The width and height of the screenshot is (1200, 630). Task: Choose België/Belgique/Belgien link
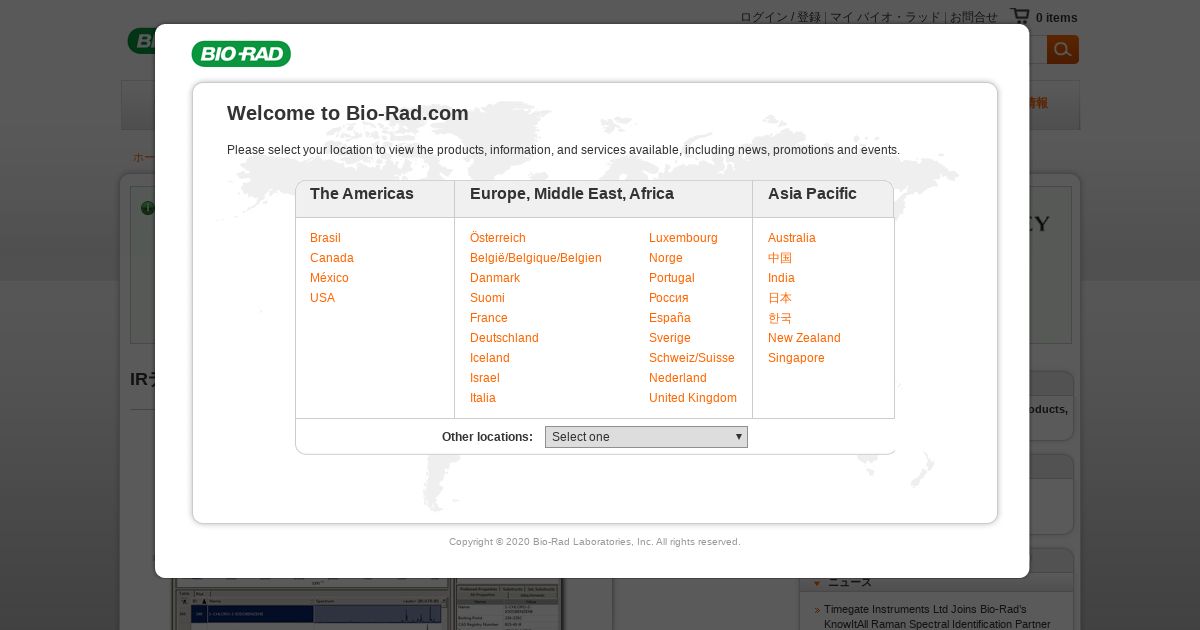tap(536, 258)
